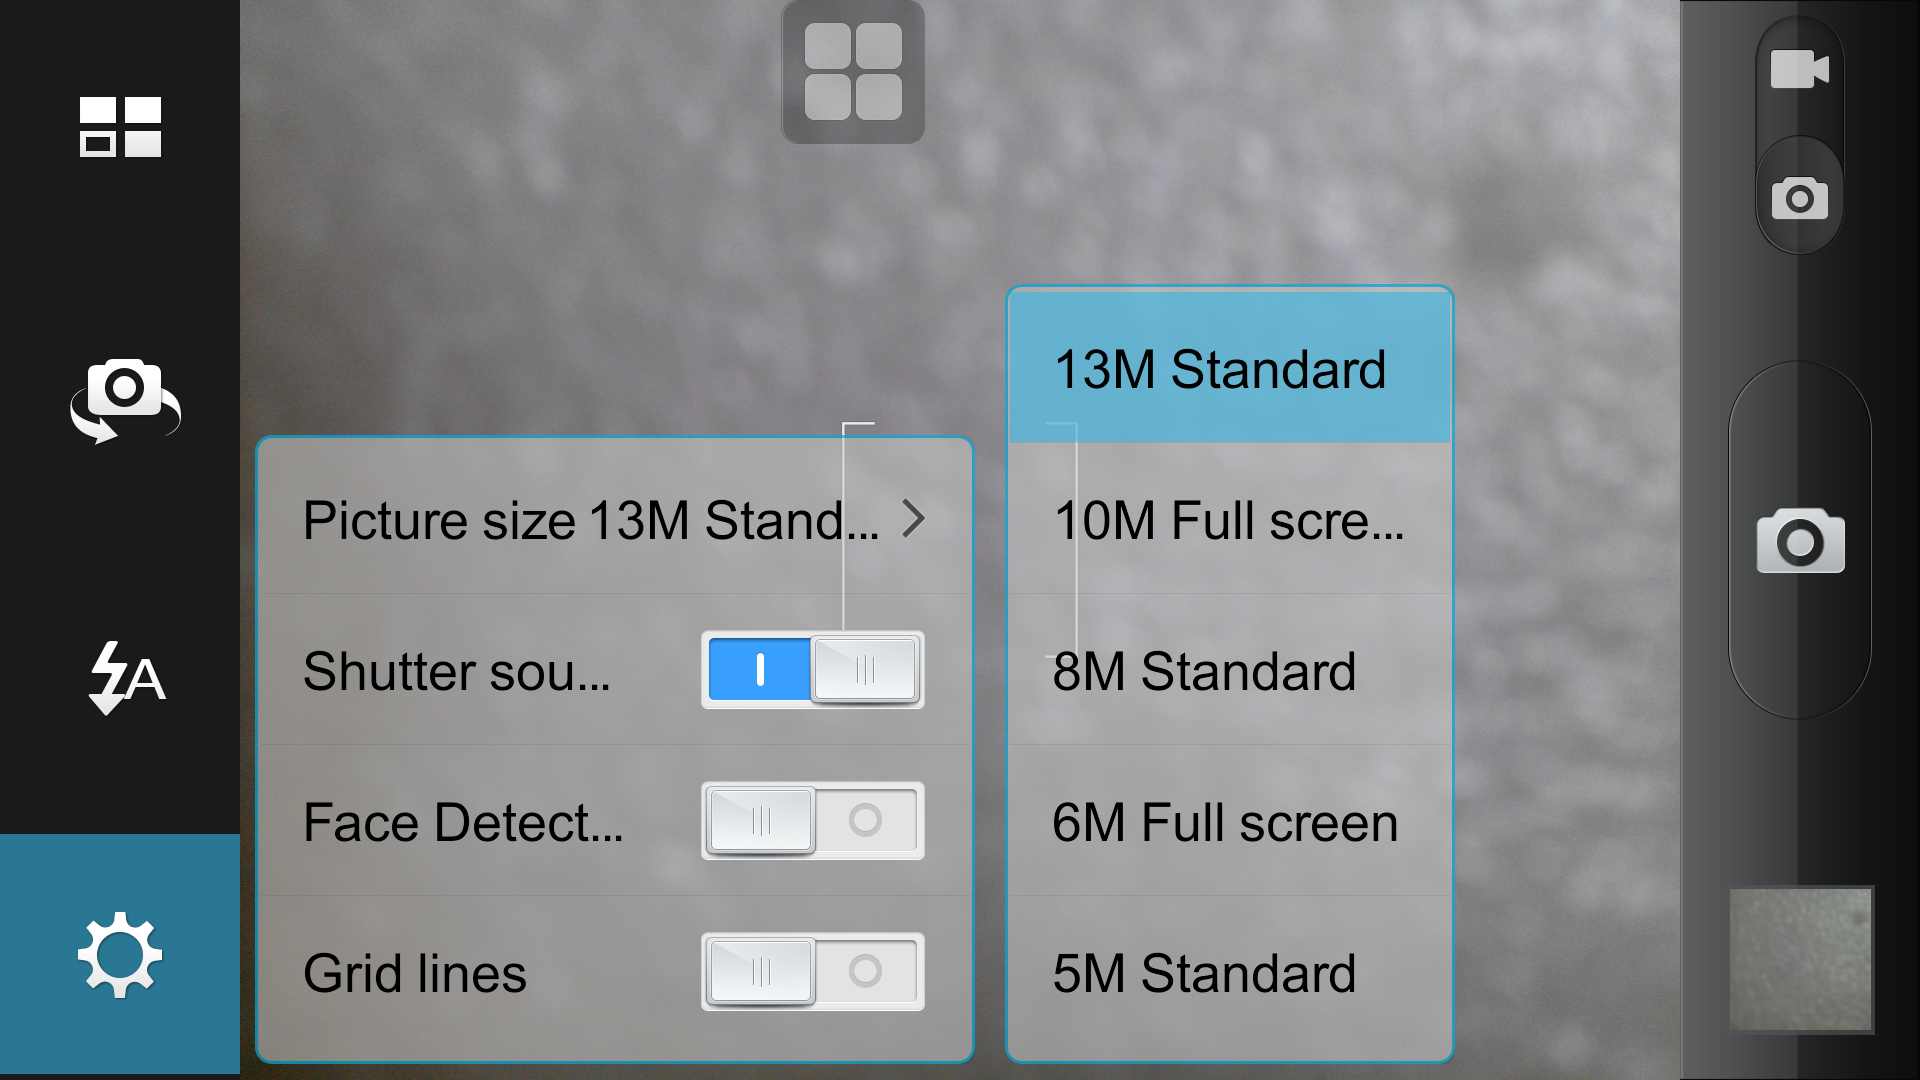Image resolution: width=1920 pixels, height=1080 pixels.
Task: Select still photo mode icon
Action: pyautogui.click(x=1799, y=198)
